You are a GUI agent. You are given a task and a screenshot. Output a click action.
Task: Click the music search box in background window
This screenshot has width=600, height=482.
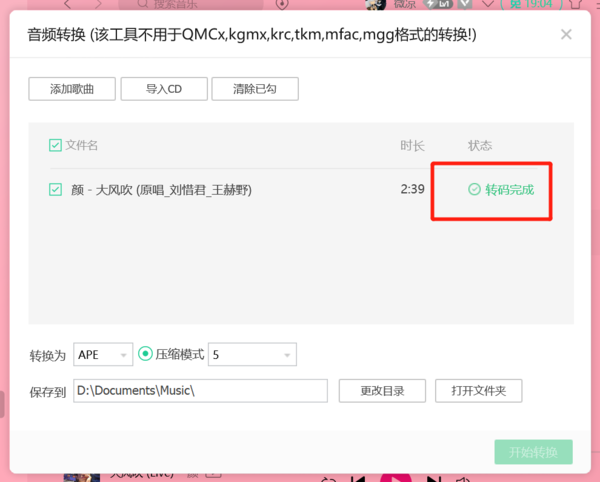[x=191, y=4]
